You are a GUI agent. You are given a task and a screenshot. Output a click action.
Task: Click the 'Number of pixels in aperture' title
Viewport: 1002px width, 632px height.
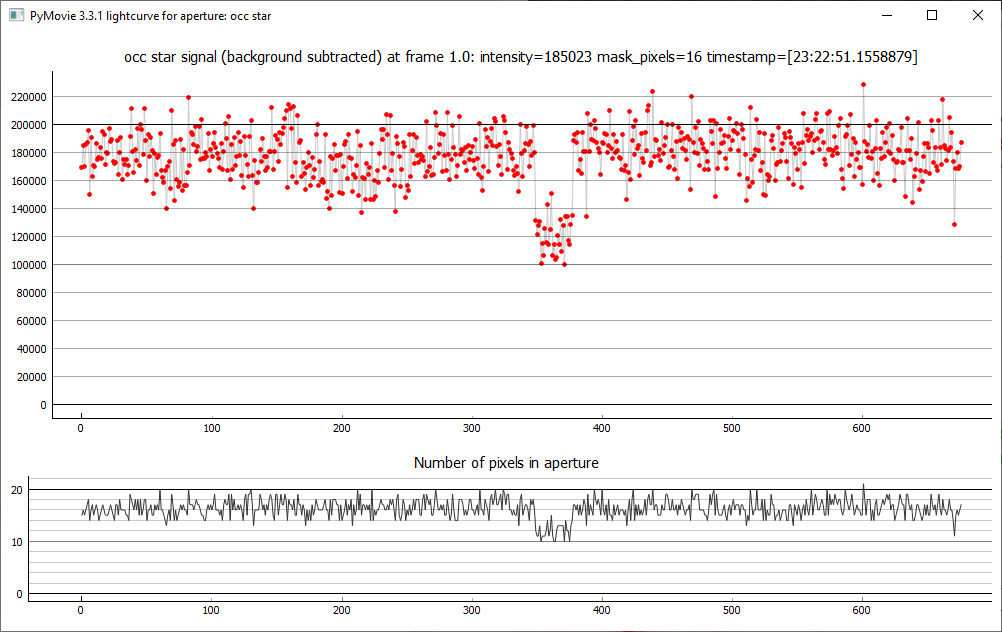(506, 463)
